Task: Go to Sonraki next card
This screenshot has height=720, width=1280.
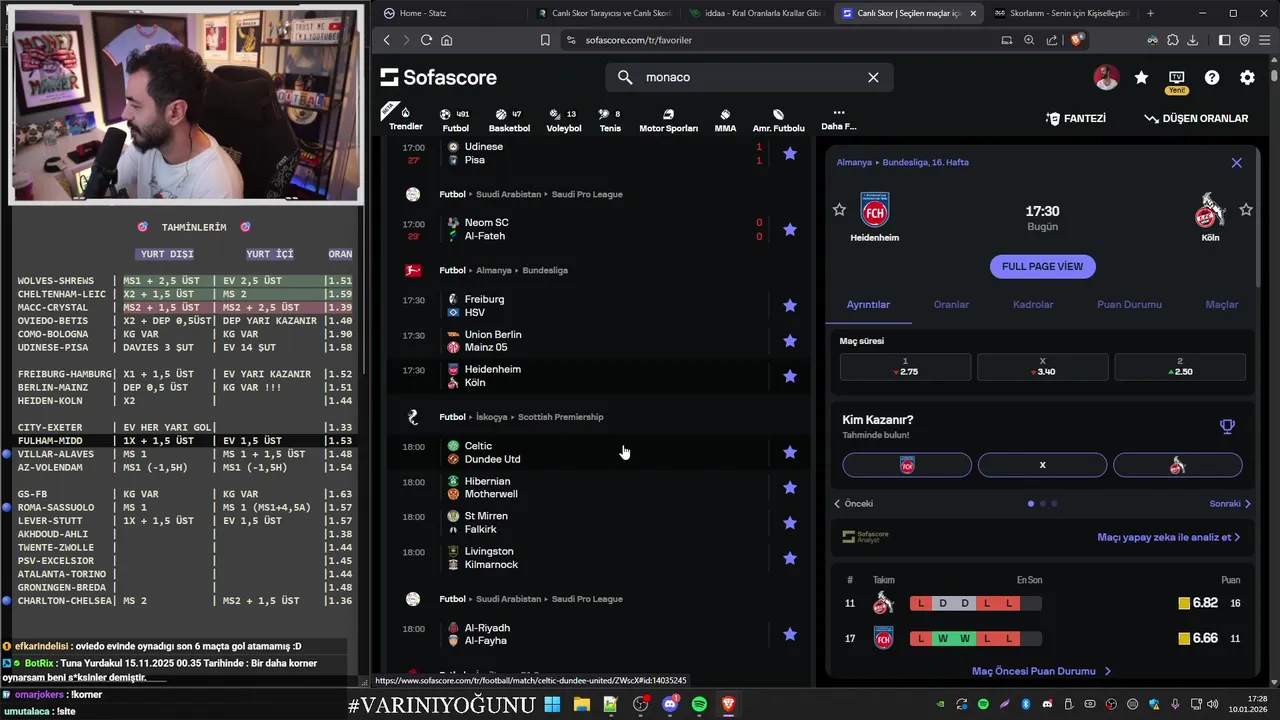Action: pyautogui.click(x=1230, y=503)
